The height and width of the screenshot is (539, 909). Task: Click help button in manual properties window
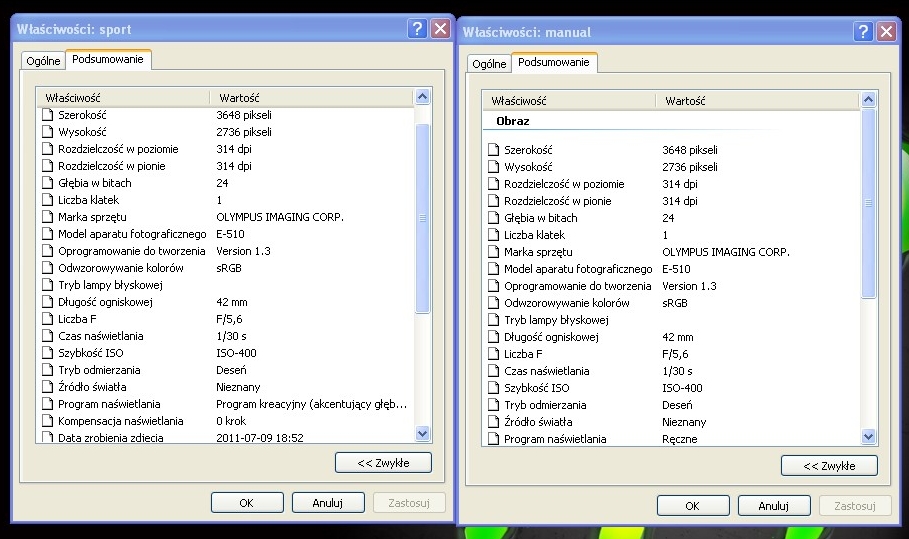(864, 31)
